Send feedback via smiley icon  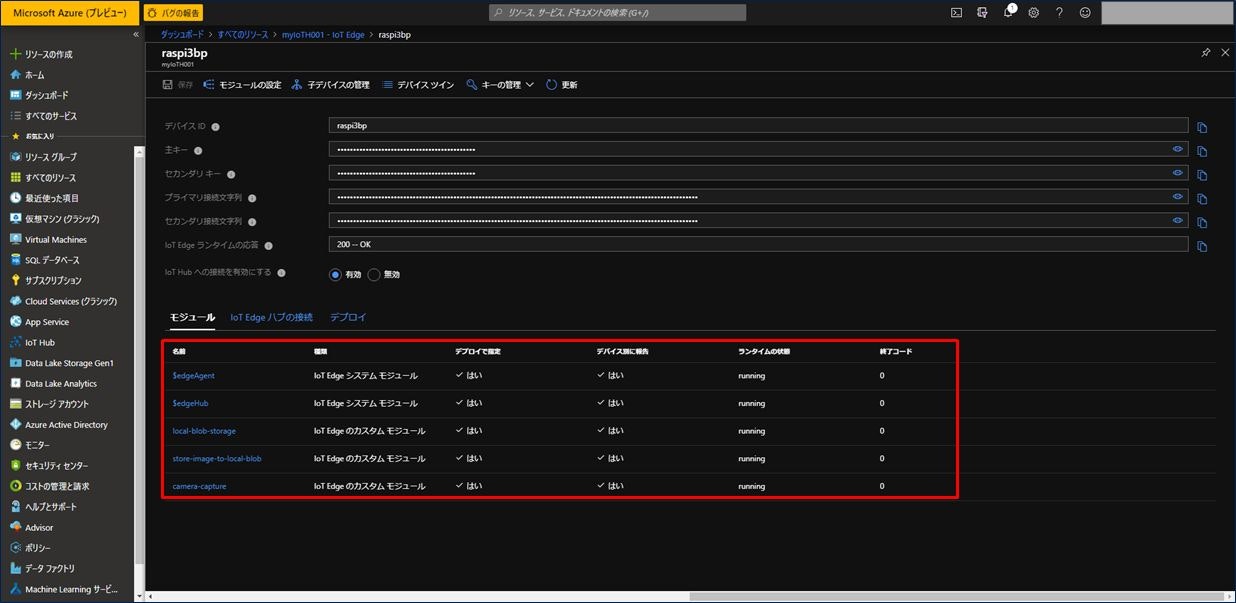pos(1085,12)
